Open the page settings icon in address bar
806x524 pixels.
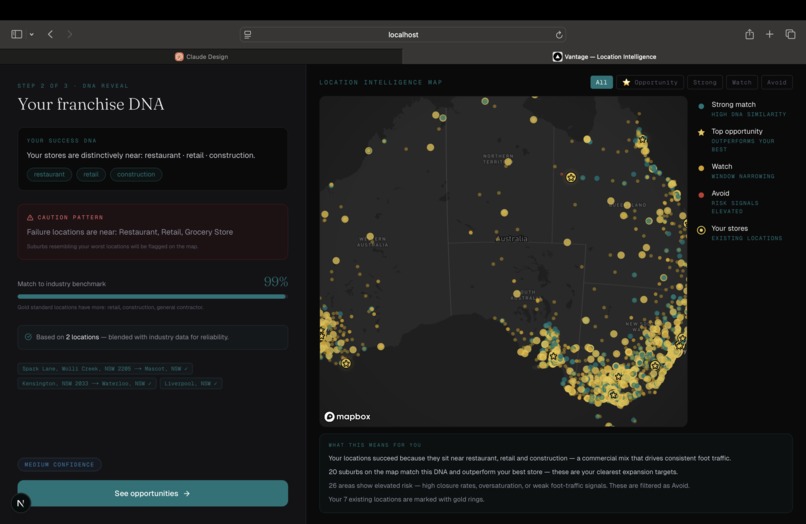coord(248,34)
